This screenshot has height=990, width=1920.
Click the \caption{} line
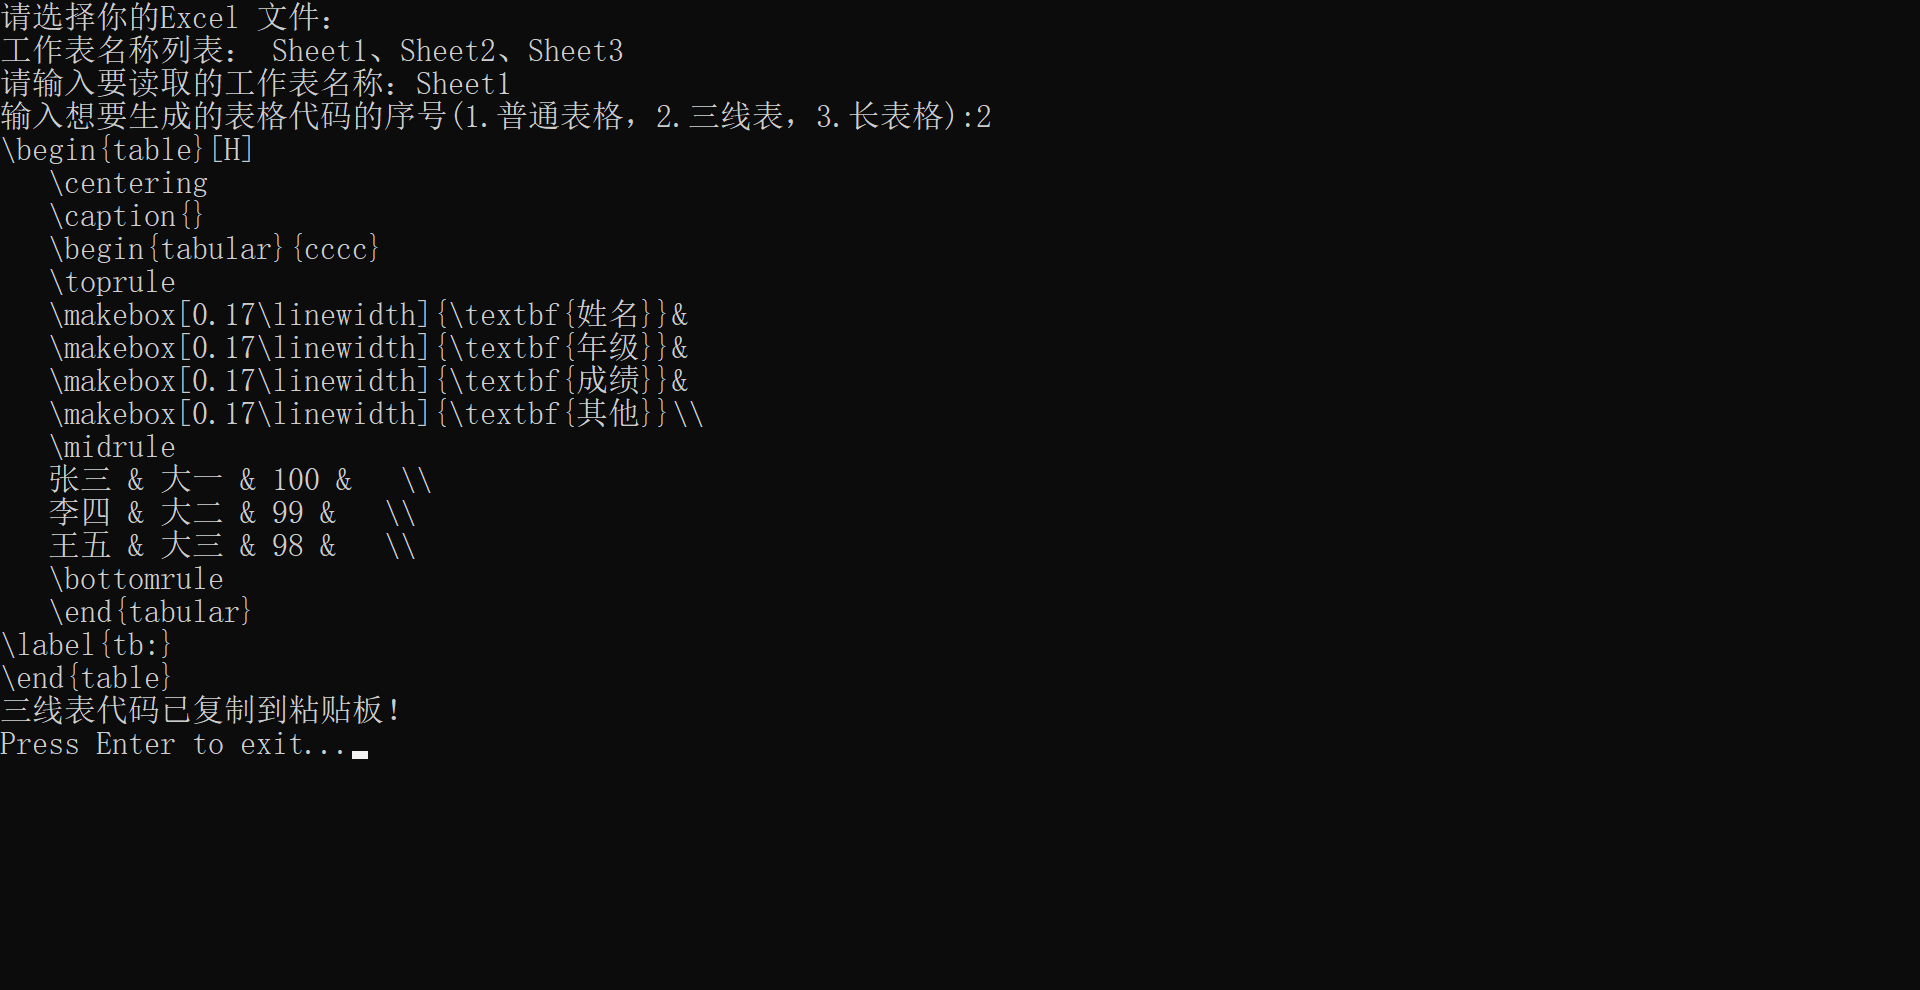[126, 216]
